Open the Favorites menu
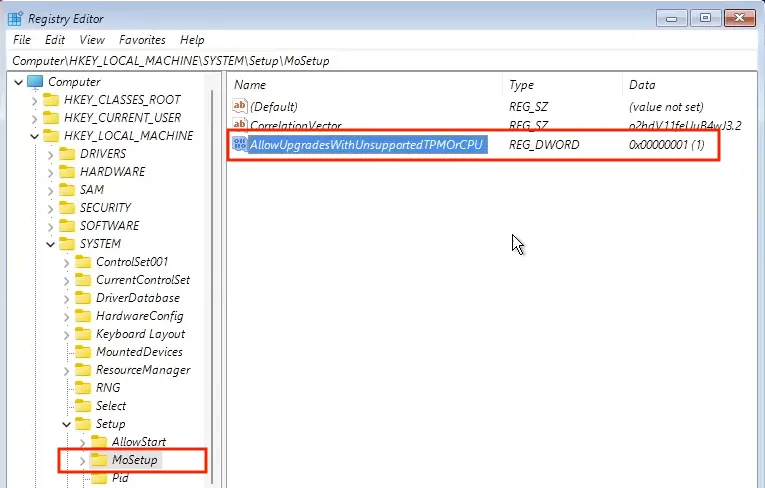This screenshot has height=488, width=765. pyautogui.click(x=142, y=40)
